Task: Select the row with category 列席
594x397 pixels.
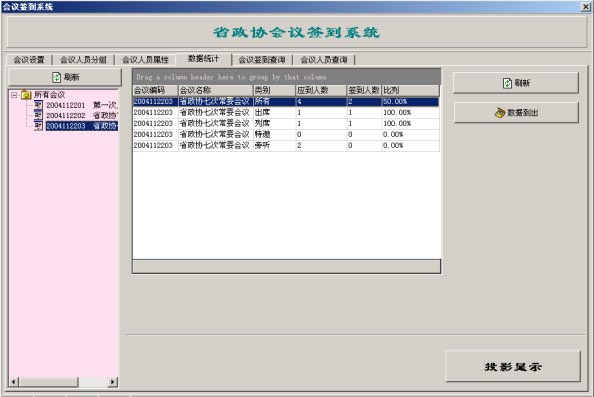Action: [x=286, y=123]
